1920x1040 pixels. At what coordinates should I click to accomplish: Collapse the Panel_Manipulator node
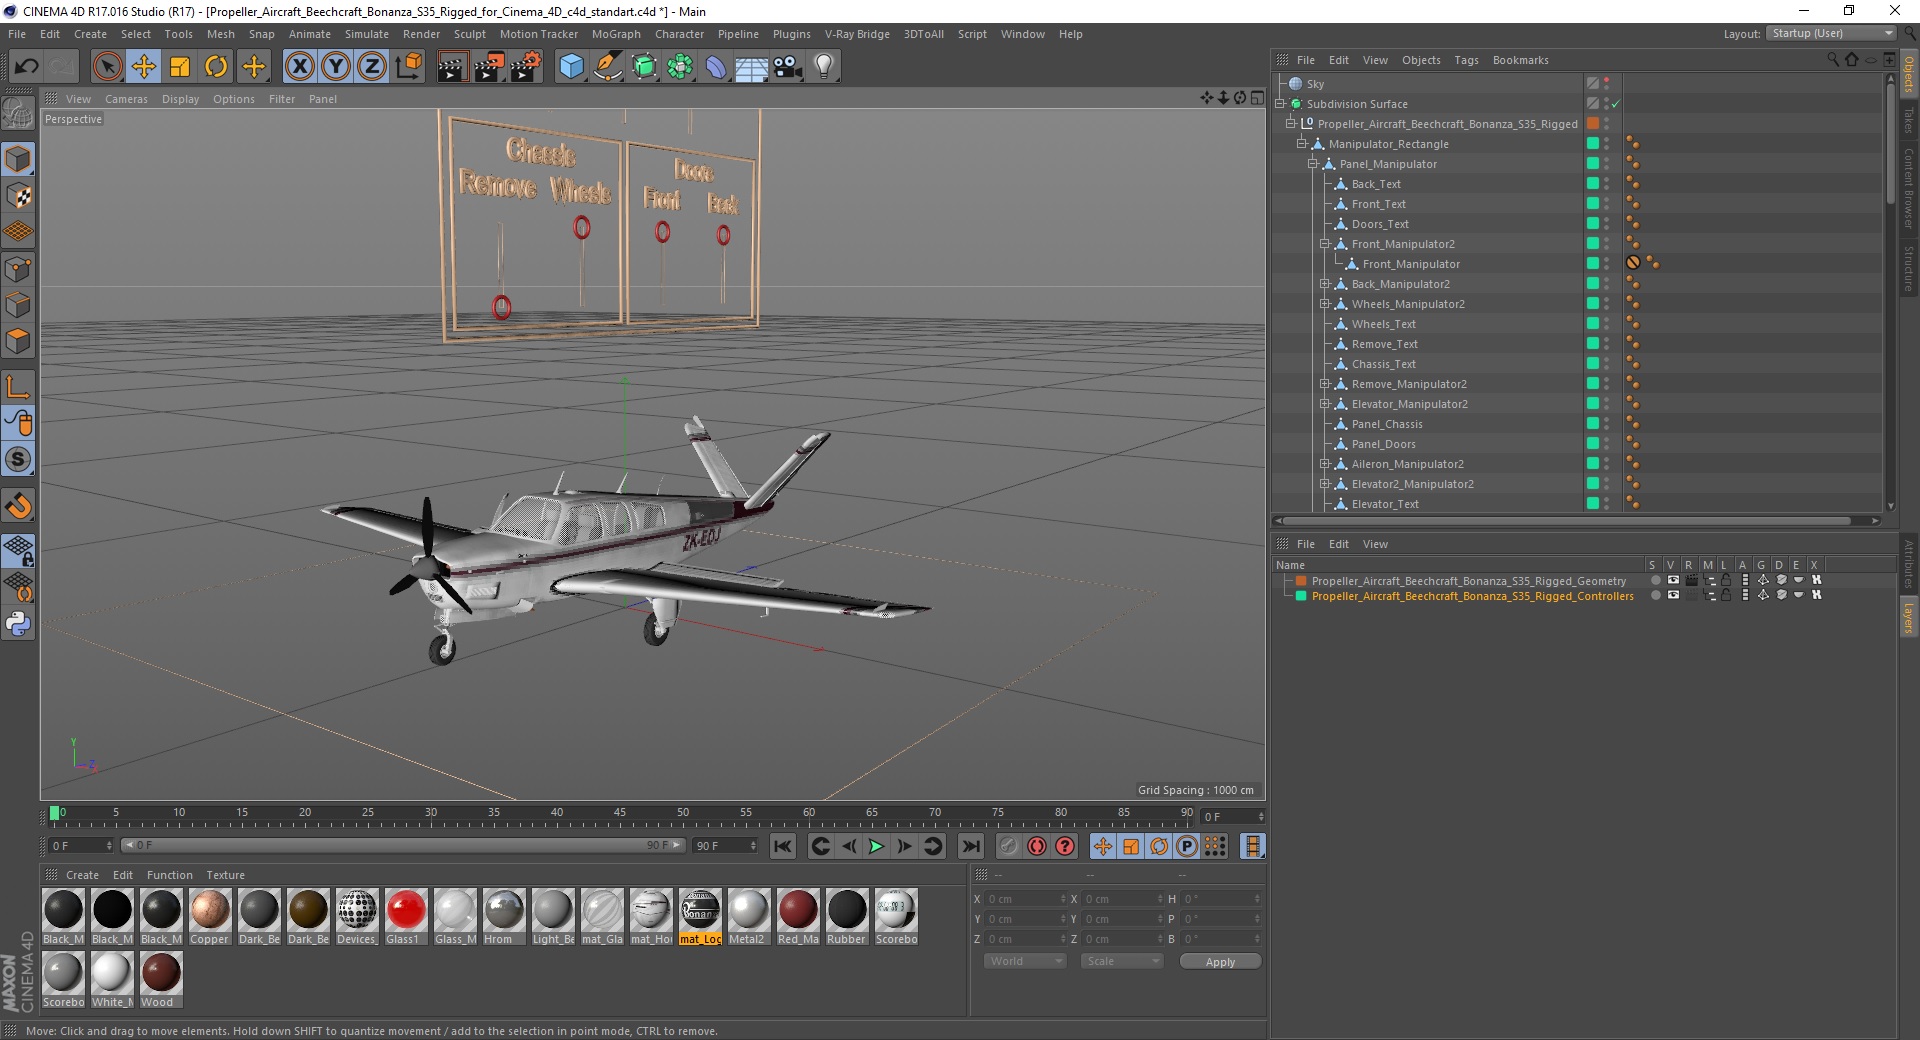click(x=1313, y=164)
